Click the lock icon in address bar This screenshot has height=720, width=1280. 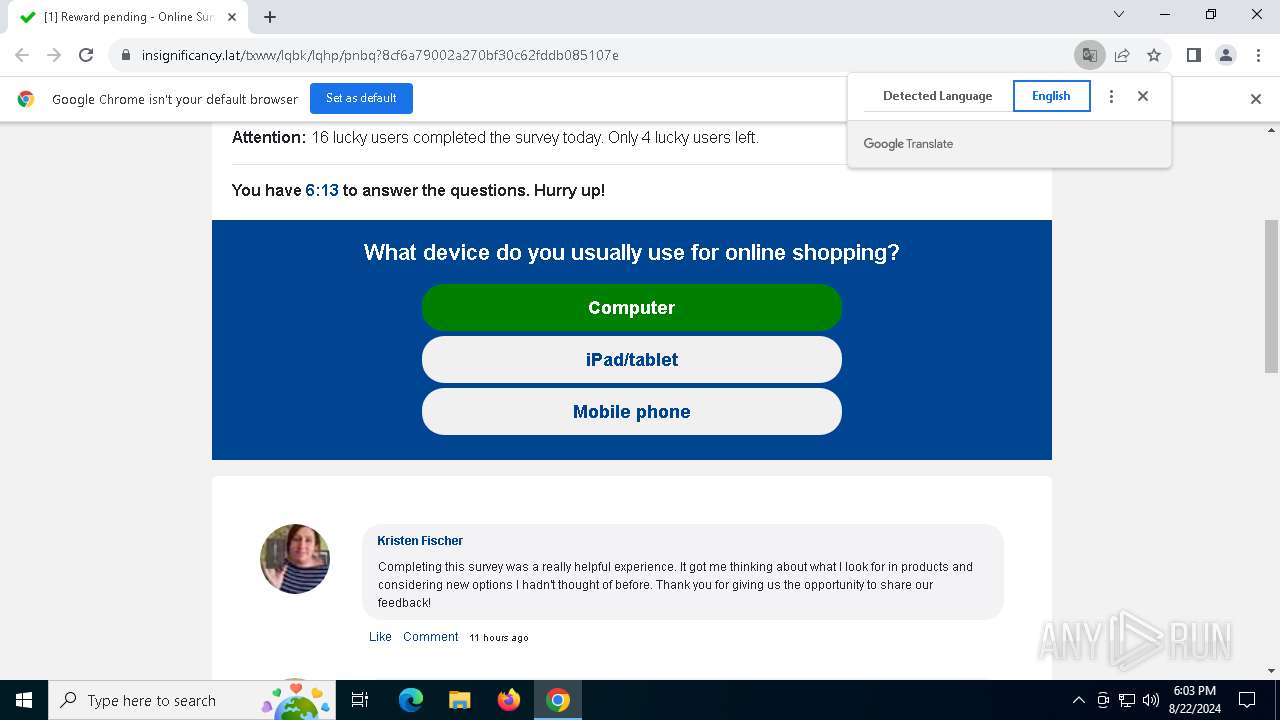pos(126,55)
